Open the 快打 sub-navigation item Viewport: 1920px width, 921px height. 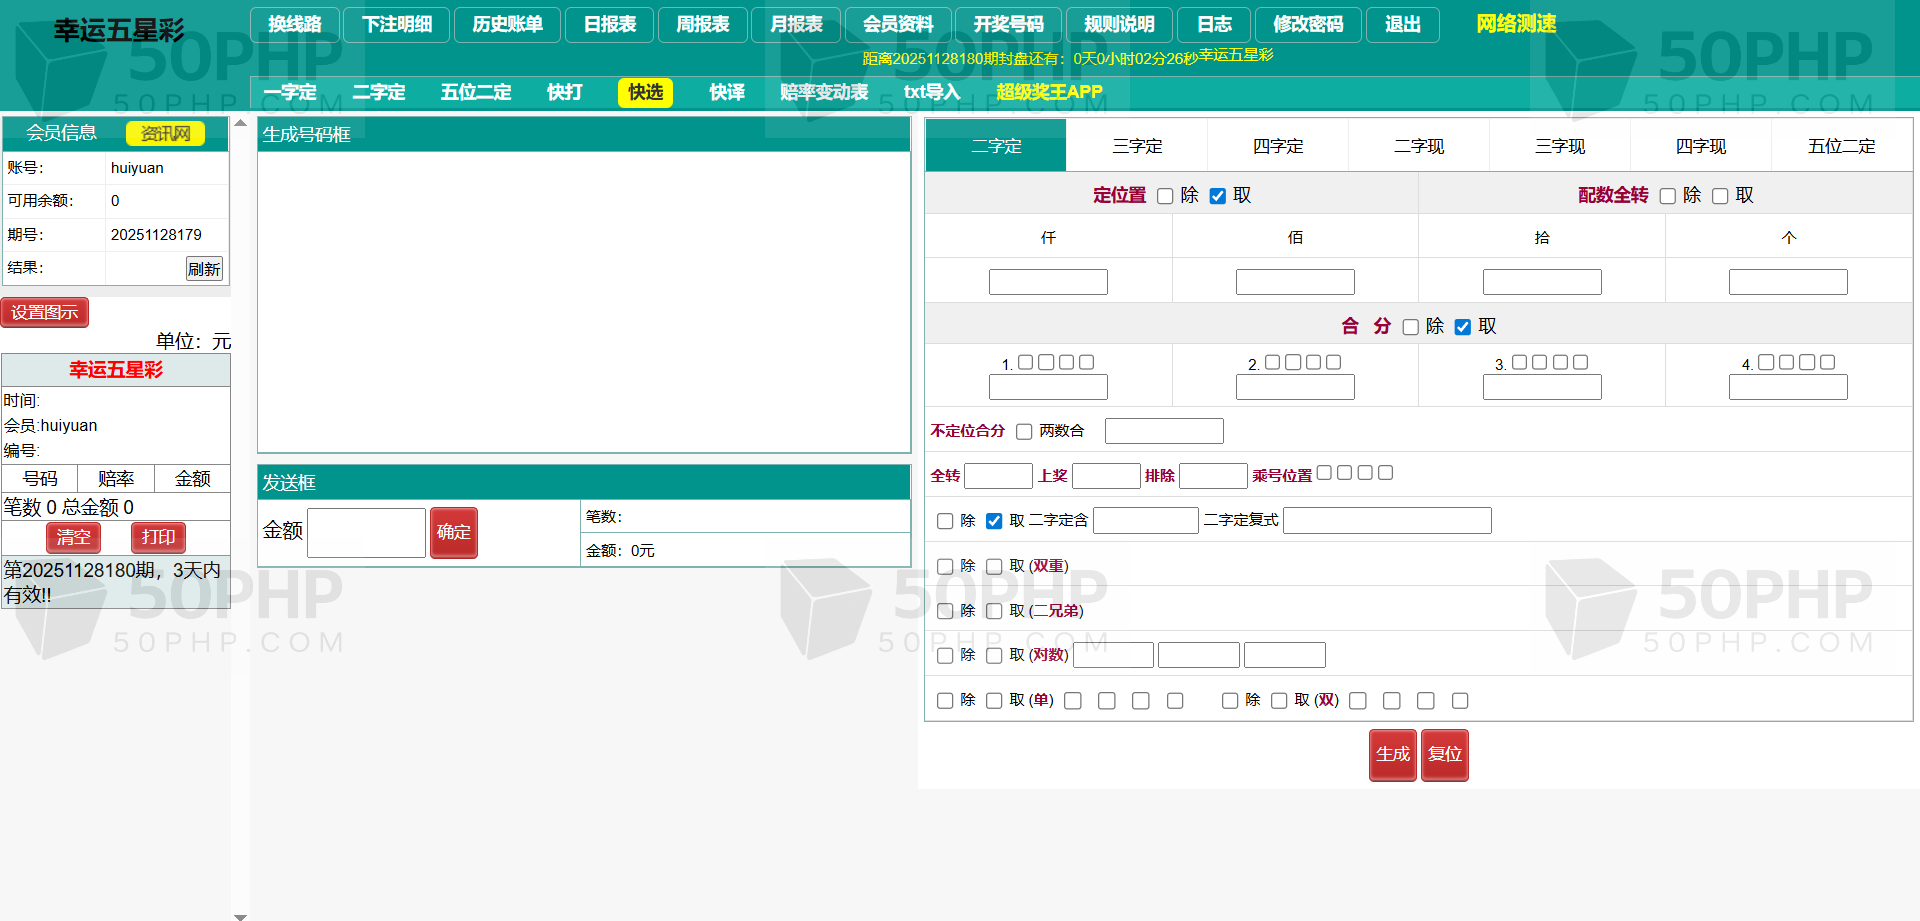pyautogui.click(x=564, y=92)
